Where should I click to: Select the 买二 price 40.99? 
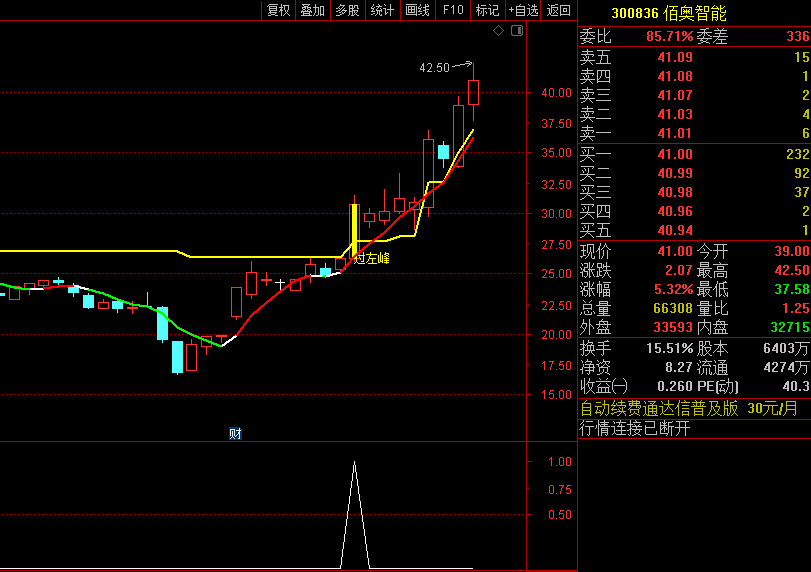675,173
